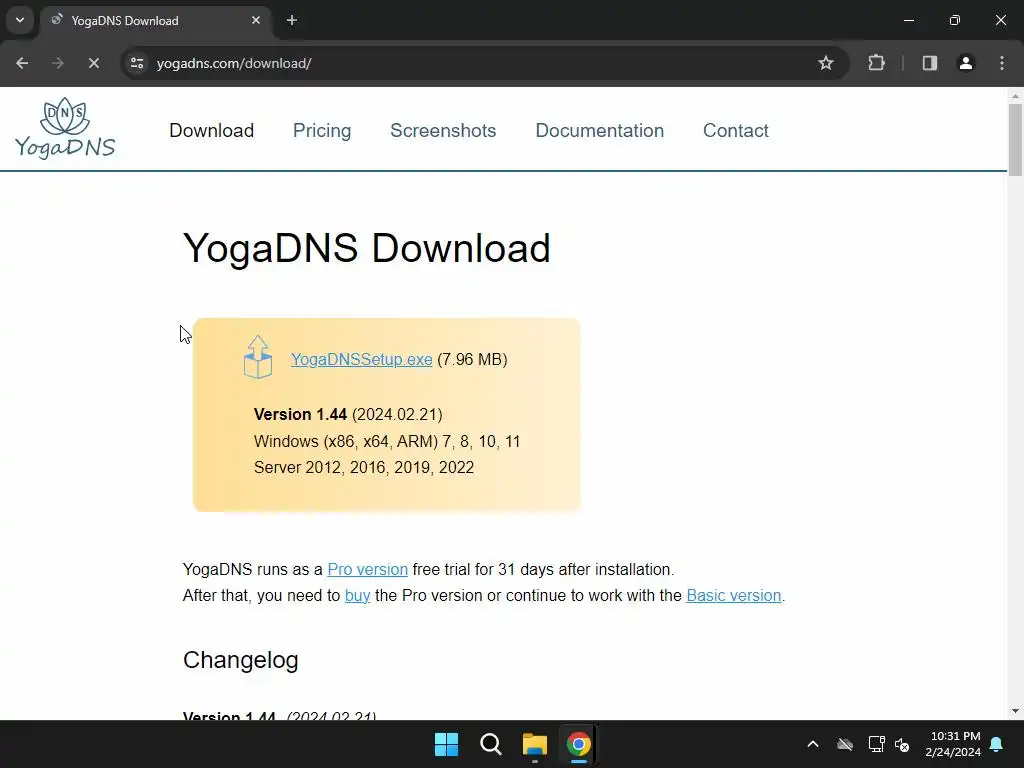Click the YogaDNS Download page heading
1024x768 pixels.
pos(366,248)
